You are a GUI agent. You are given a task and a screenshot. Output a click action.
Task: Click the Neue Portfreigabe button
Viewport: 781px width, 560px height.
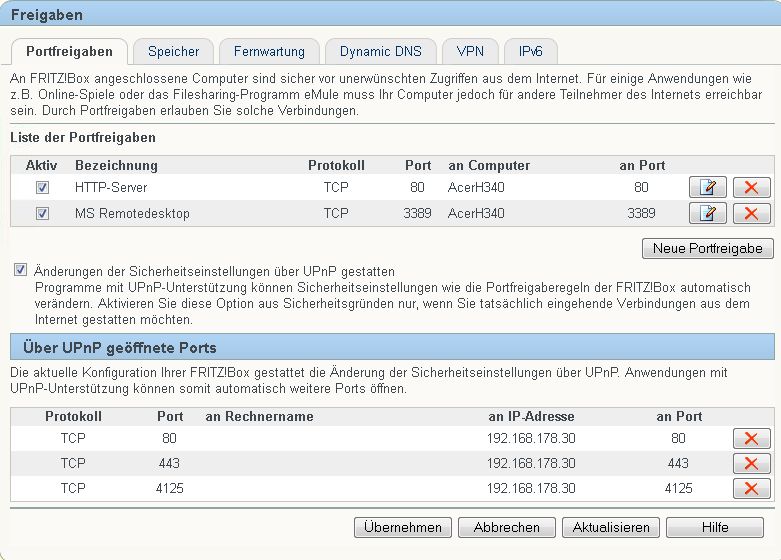click(x=707, y=248)
